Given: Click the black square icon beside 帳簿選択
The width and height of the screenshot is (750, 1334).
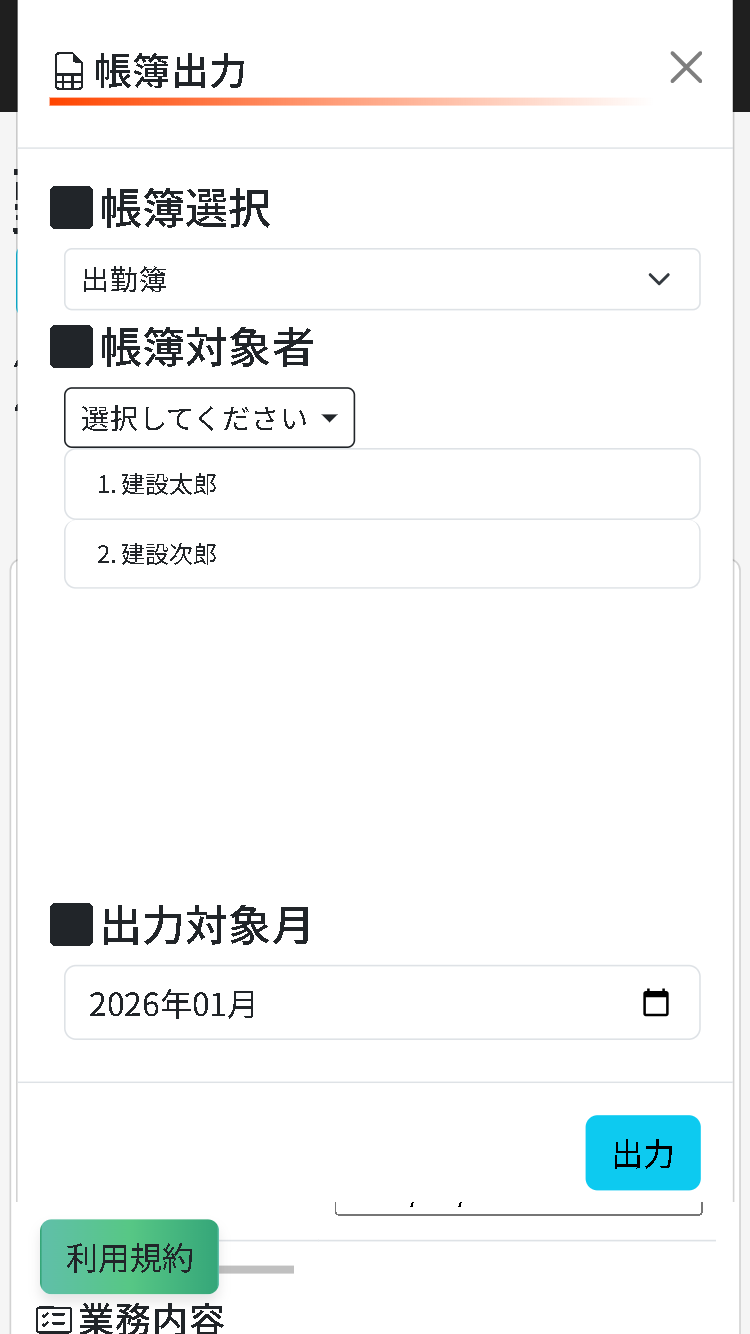Looking at the screenshot, I should tap(70, 208).
